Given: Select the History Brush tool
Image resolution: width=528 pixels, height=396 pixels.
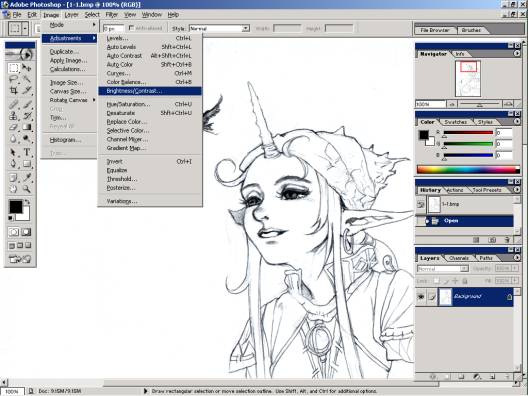Looking at the screenshot, I should [27, 116].
